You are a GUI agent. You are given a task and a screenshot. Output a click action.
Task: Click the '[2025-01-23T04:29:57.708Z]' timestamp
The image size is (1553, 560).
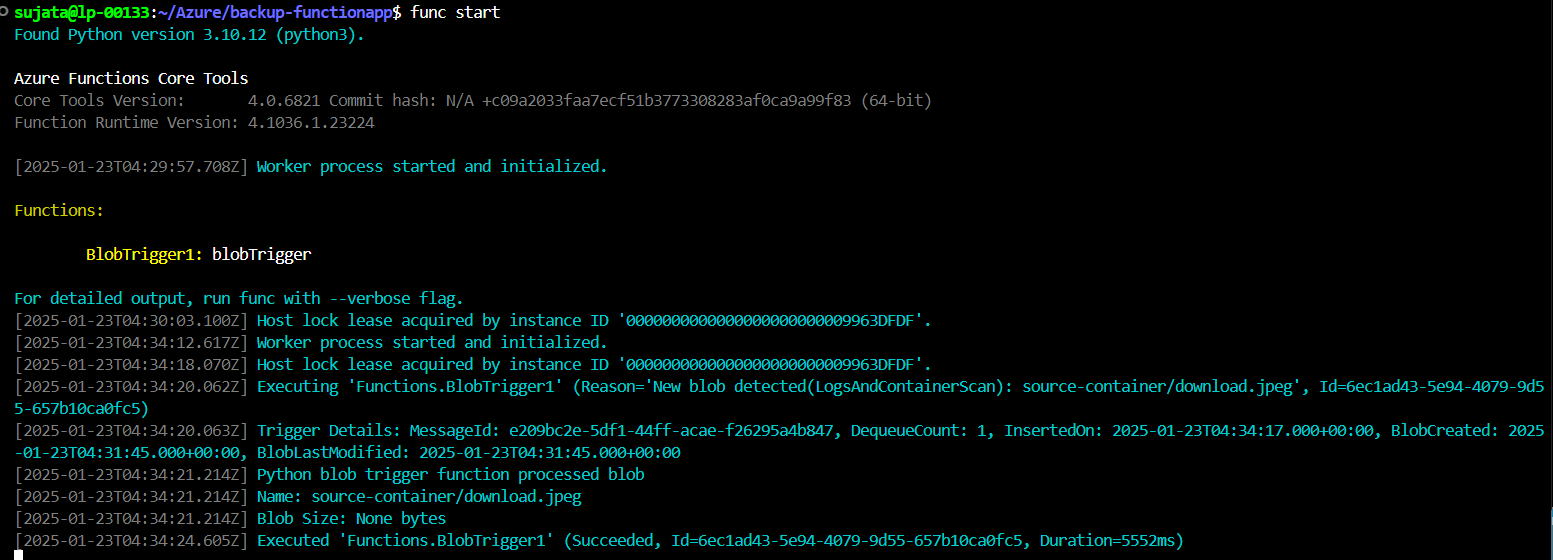pyautogui.click(x=131, y=166)
